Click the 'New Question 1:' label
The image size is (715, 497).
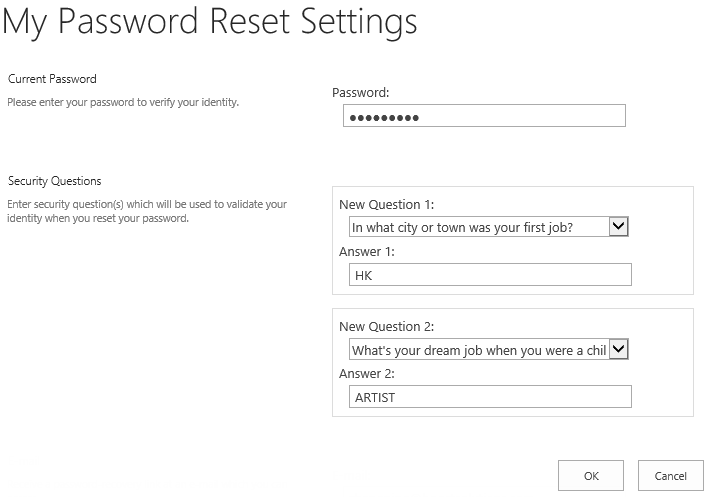tap(387, 205)
